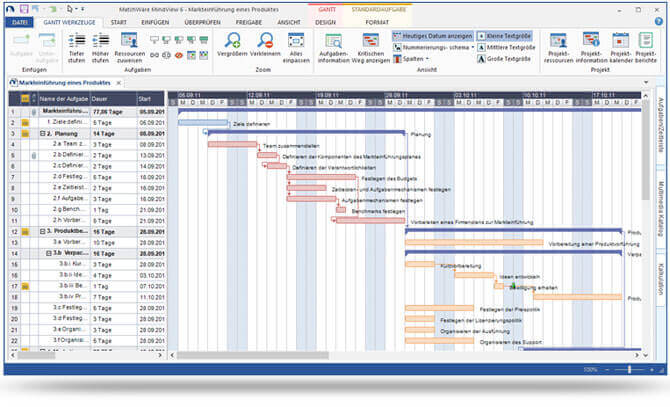Click the yellow note icon in row 12
Image resolution: width=670 pixels, height=407 pixels.
tap(25, 231)
